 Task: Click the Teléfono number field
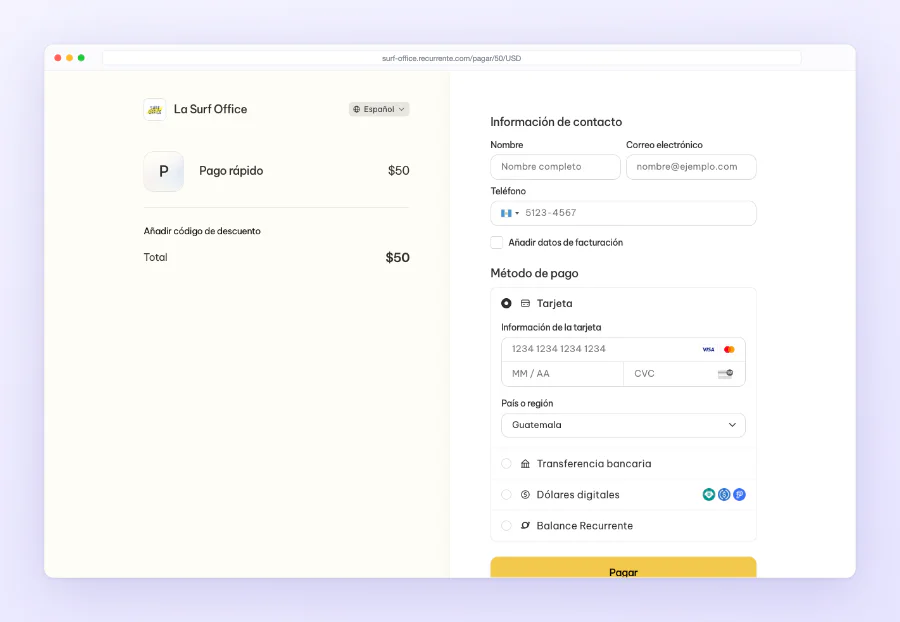click(623, 213)
